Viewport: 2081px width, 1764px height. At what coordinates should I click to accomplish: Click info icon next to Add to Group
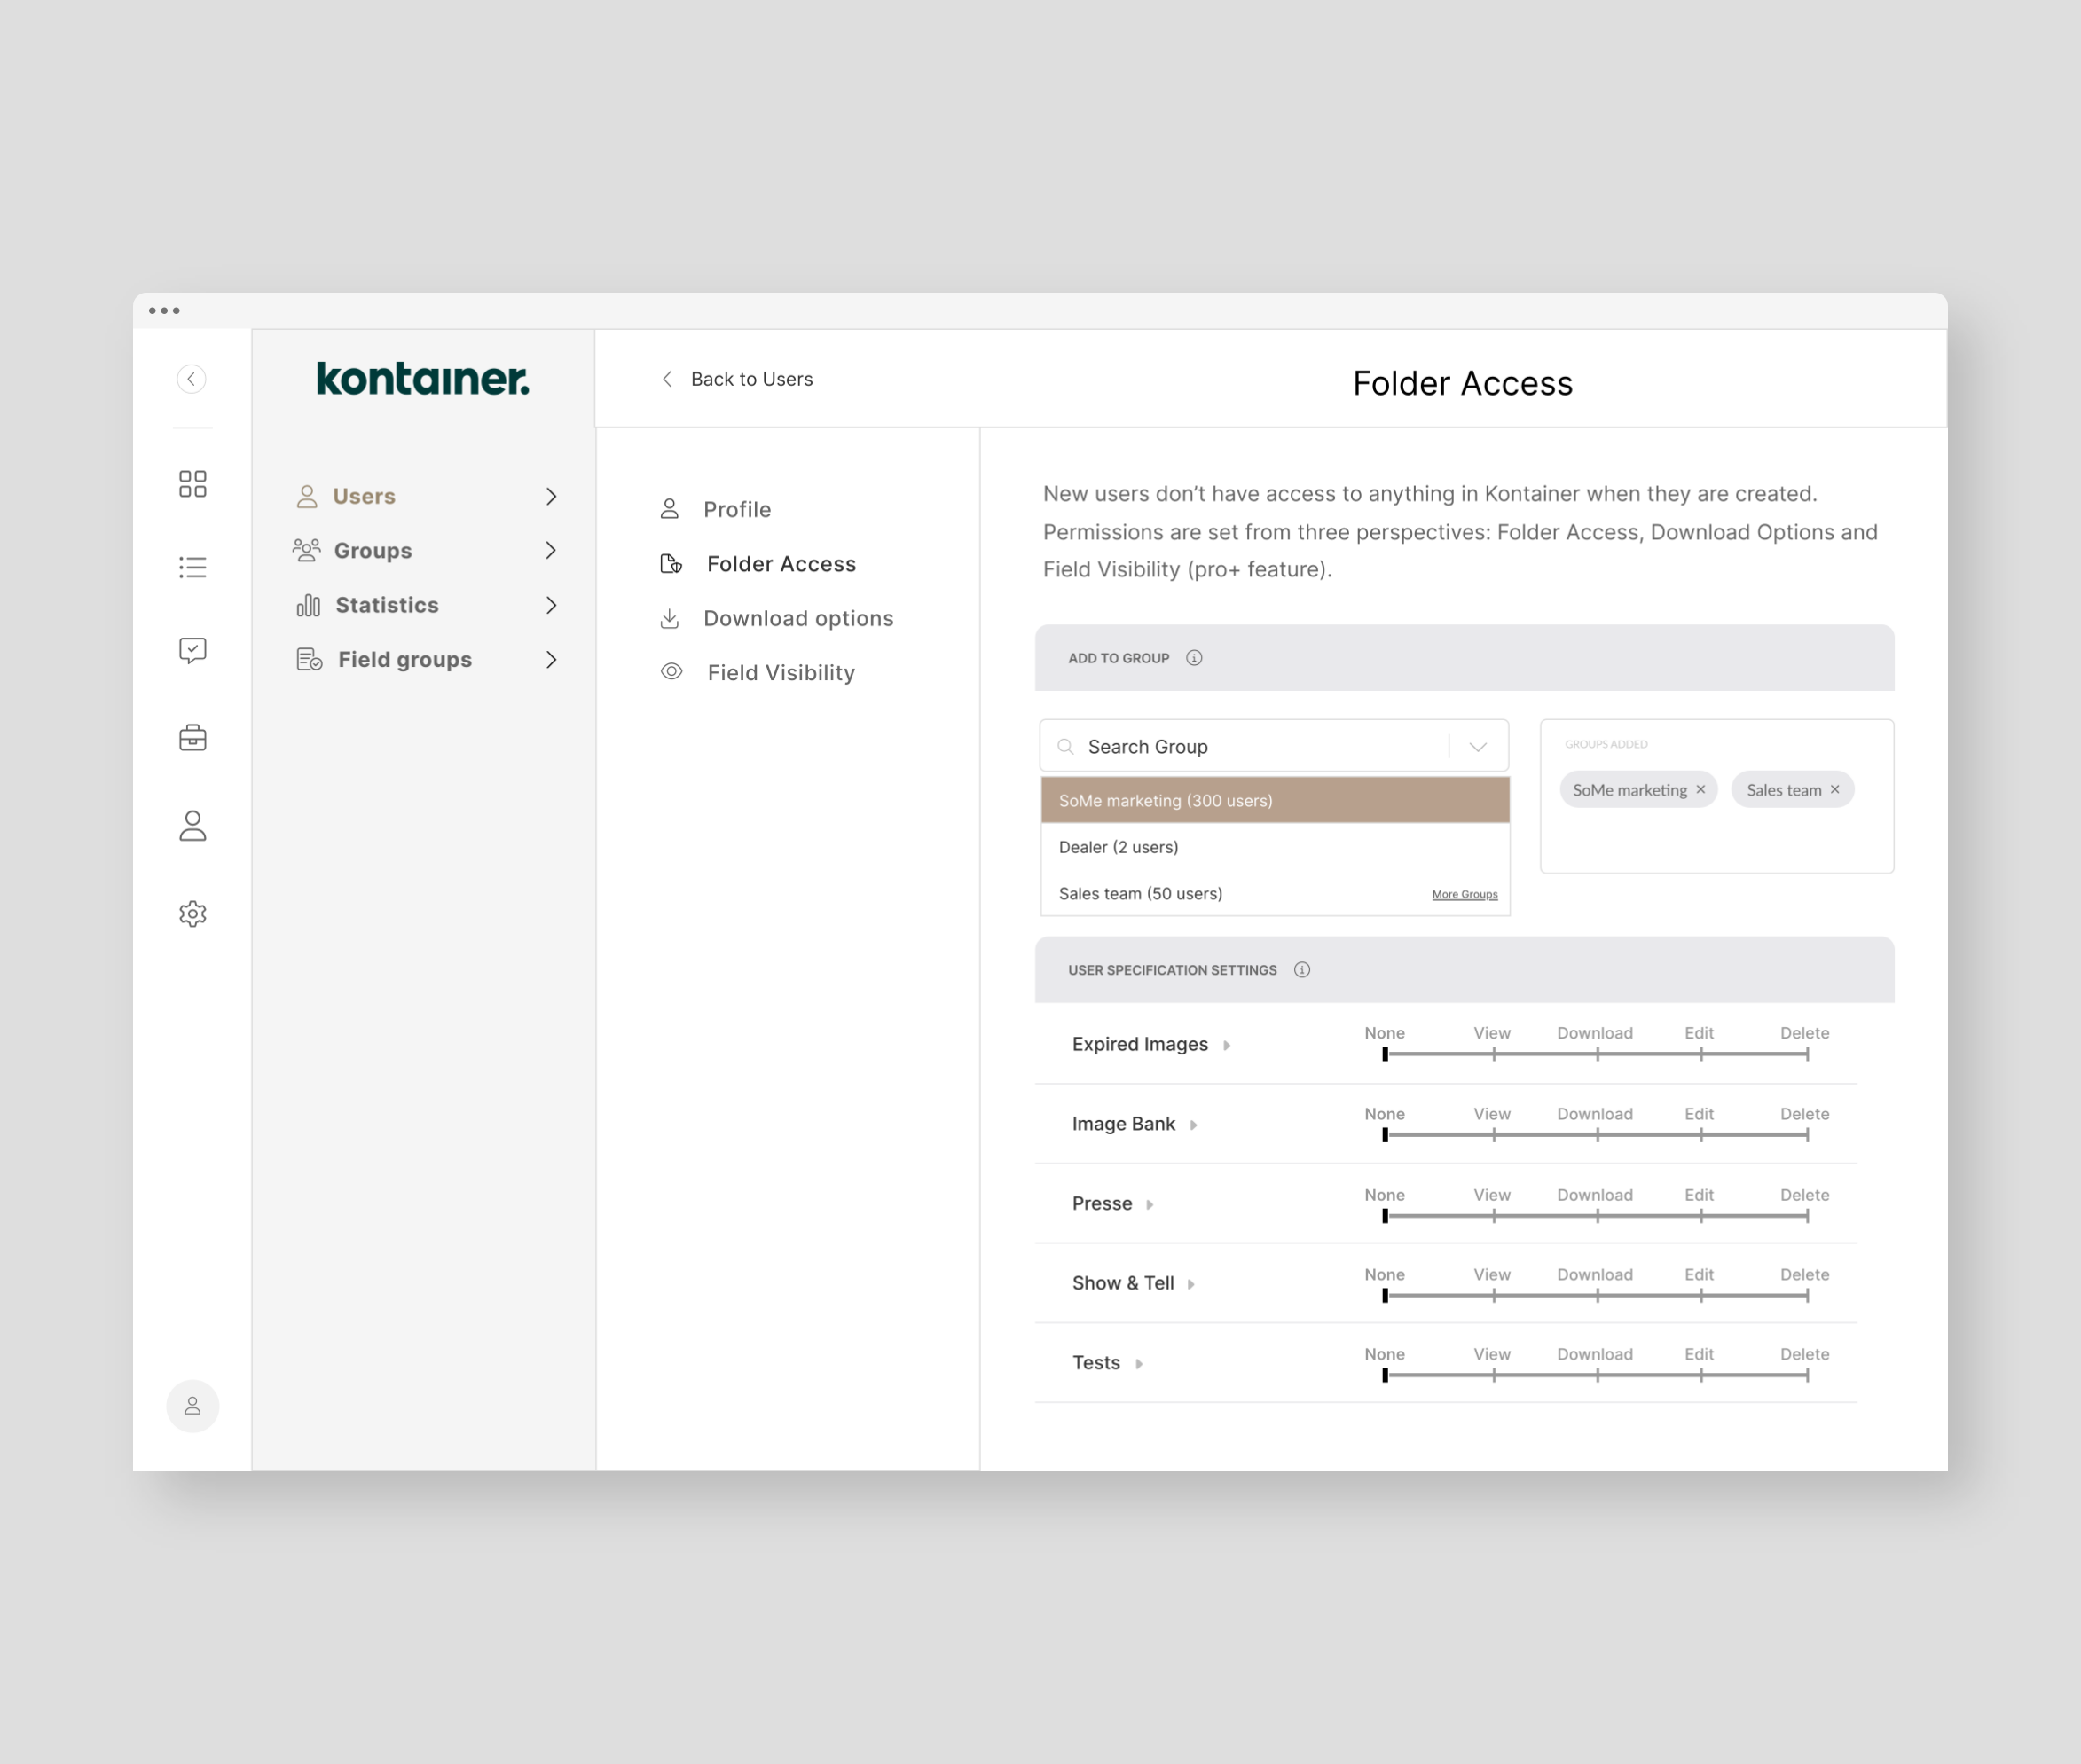(1194, 658)
